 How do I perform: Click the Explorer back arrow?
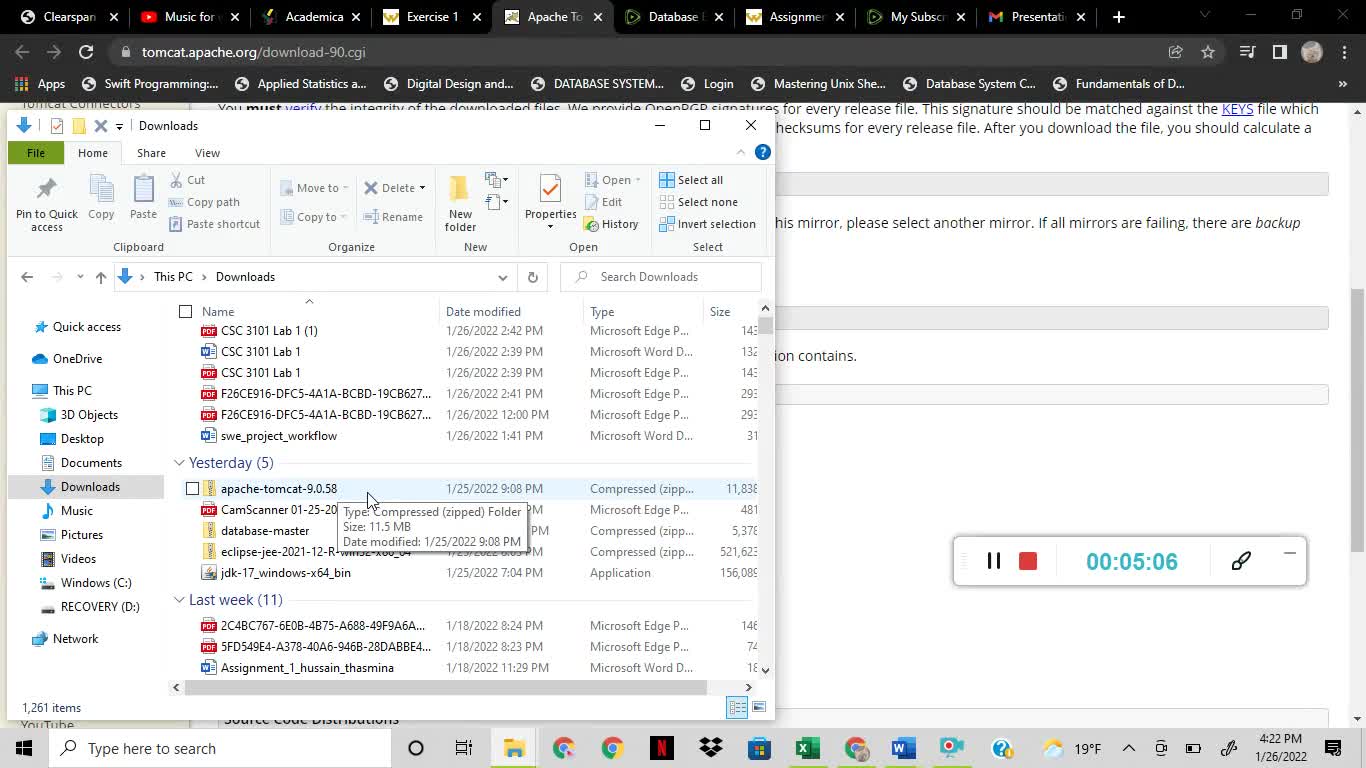27,277
